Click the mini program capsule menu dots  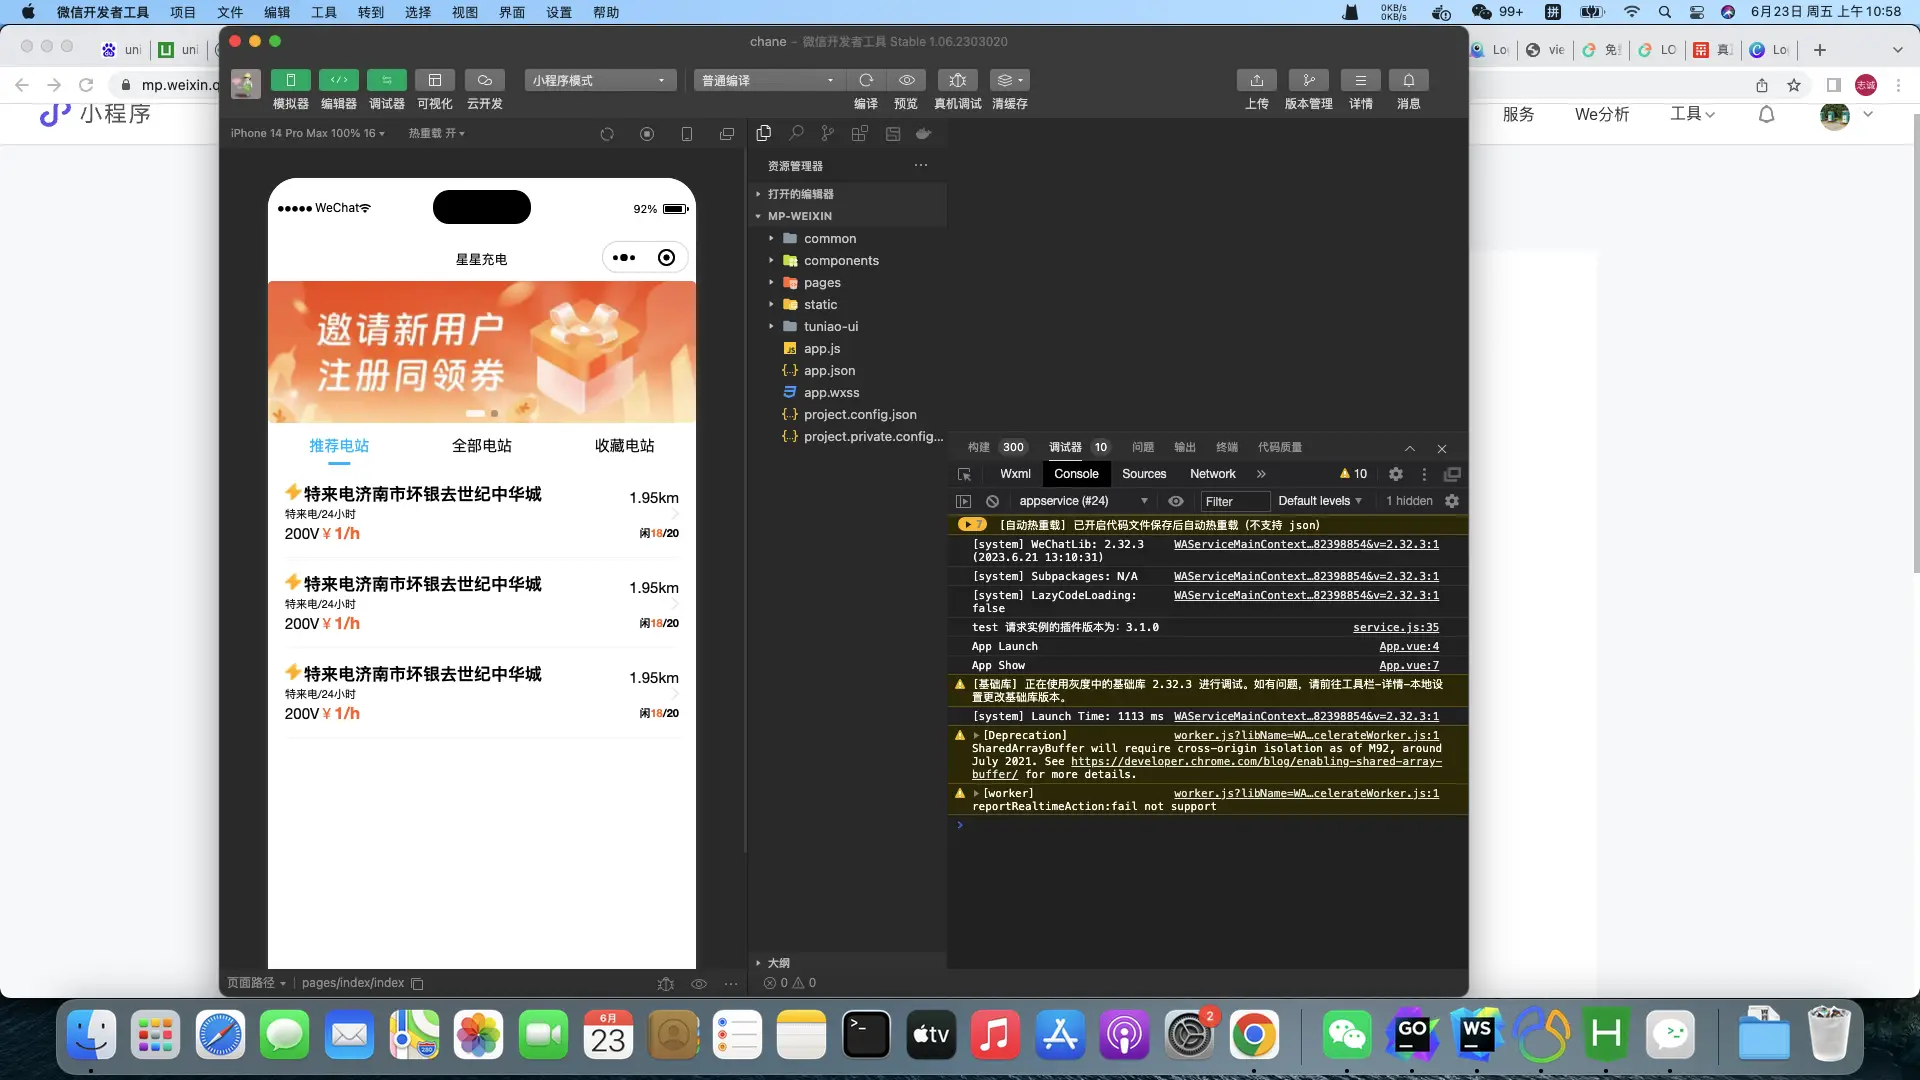[x=624, y=258]
